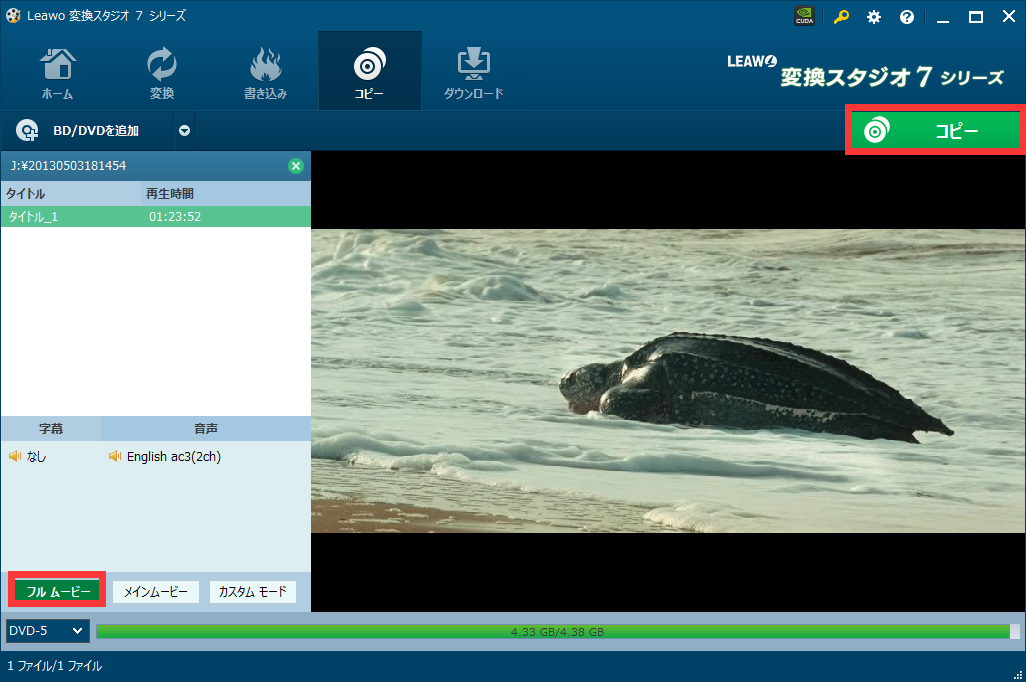Select the コピー tab in the top navigation
The image size is (1026, 682).
click(370, 71)
